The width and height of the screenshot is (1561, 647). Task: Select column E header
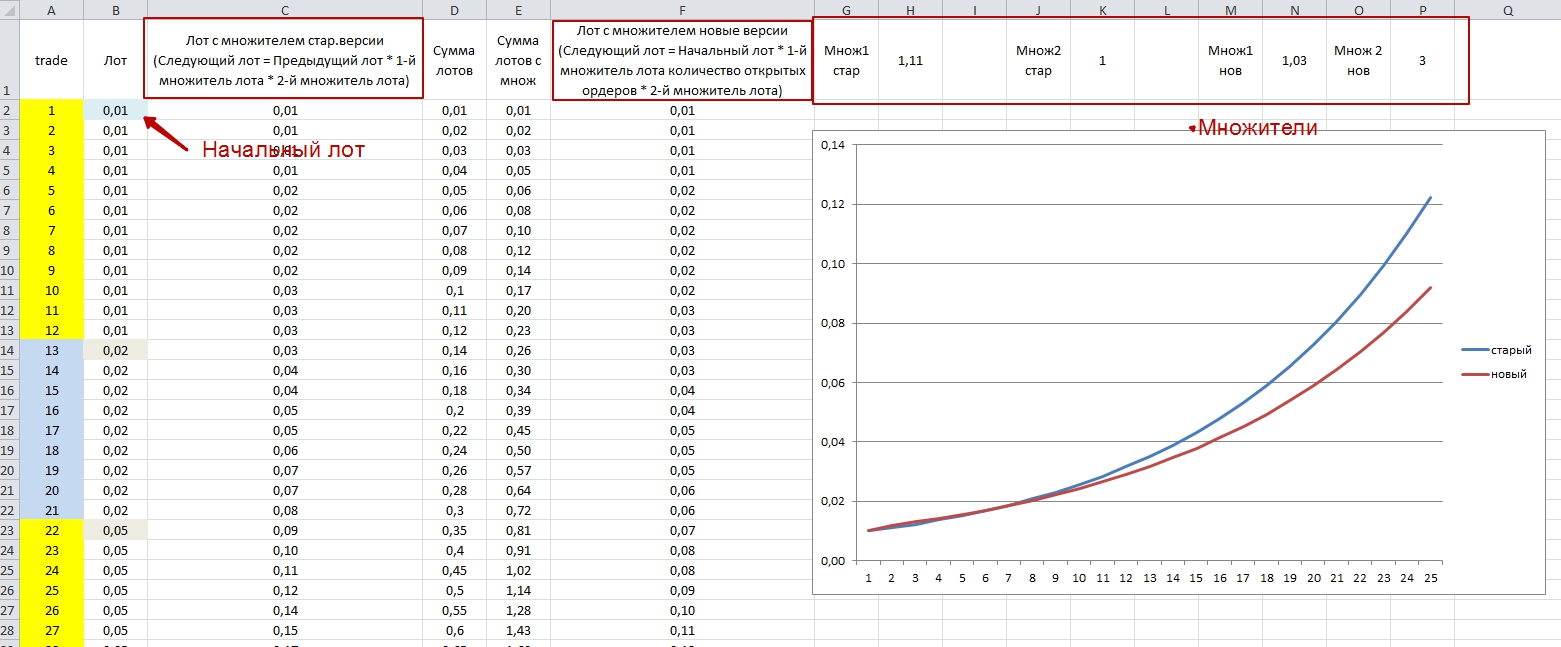[518, 9]
